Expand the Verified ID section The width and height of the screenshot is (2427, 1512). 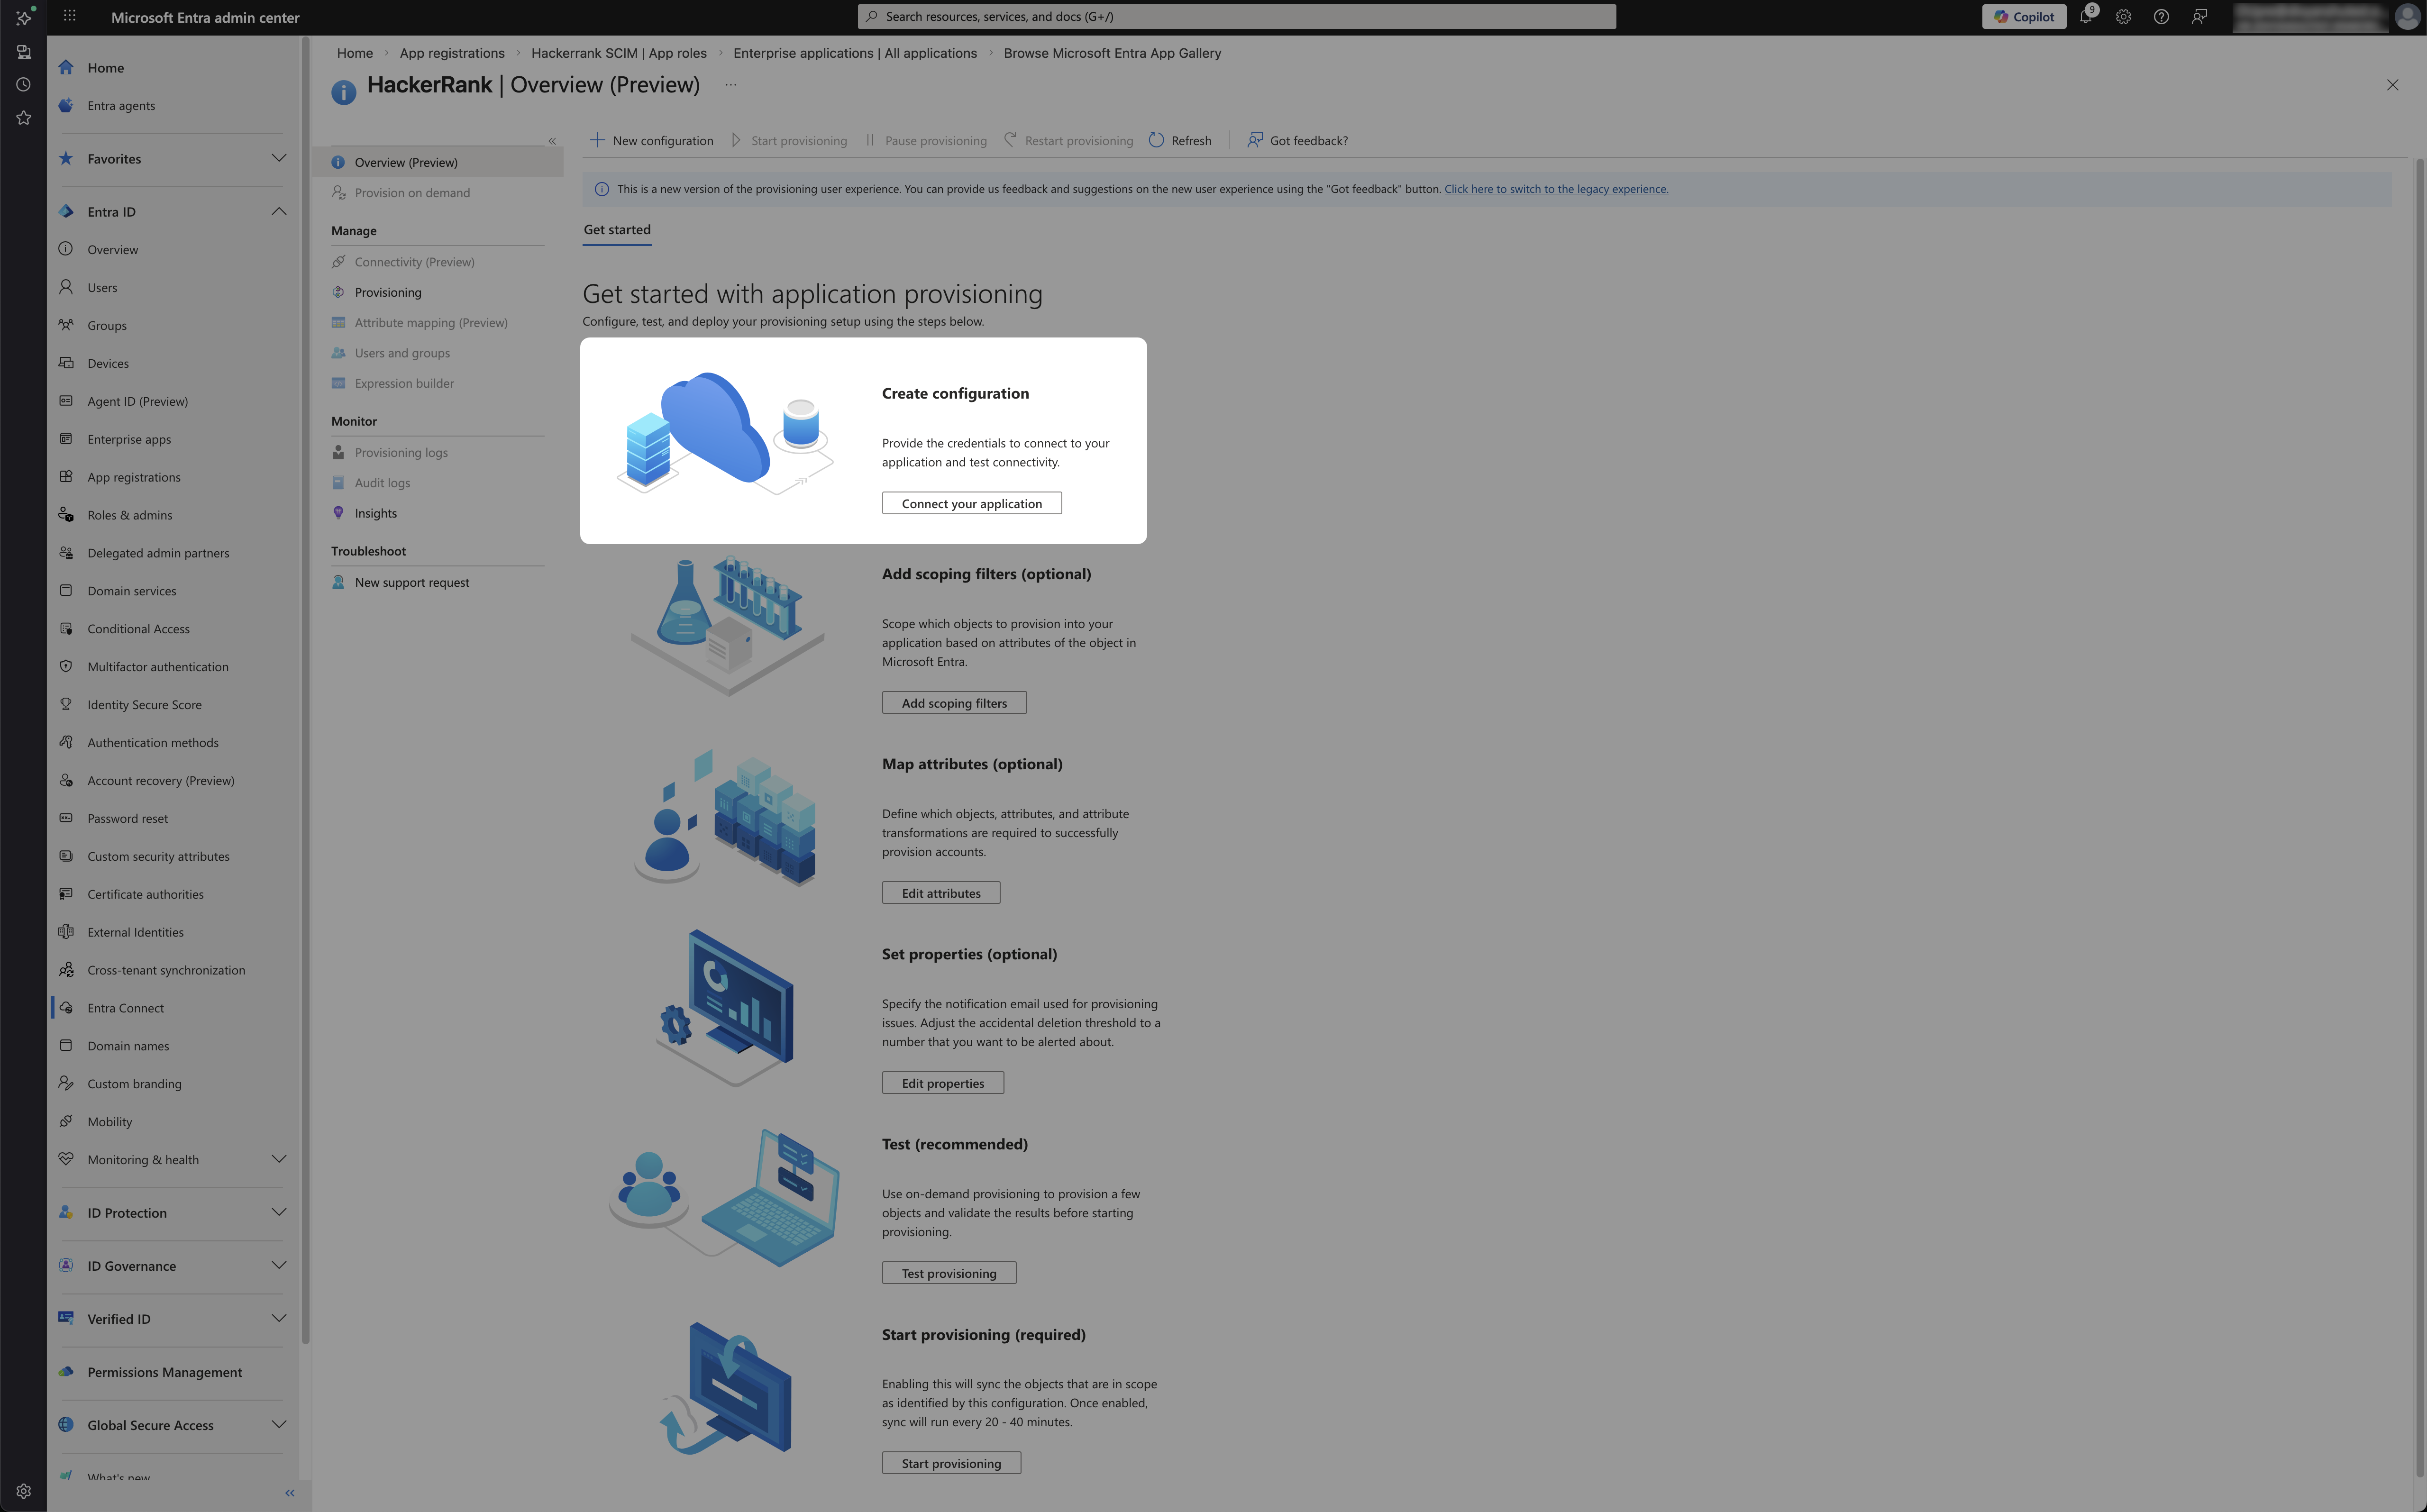point(279,1318)
